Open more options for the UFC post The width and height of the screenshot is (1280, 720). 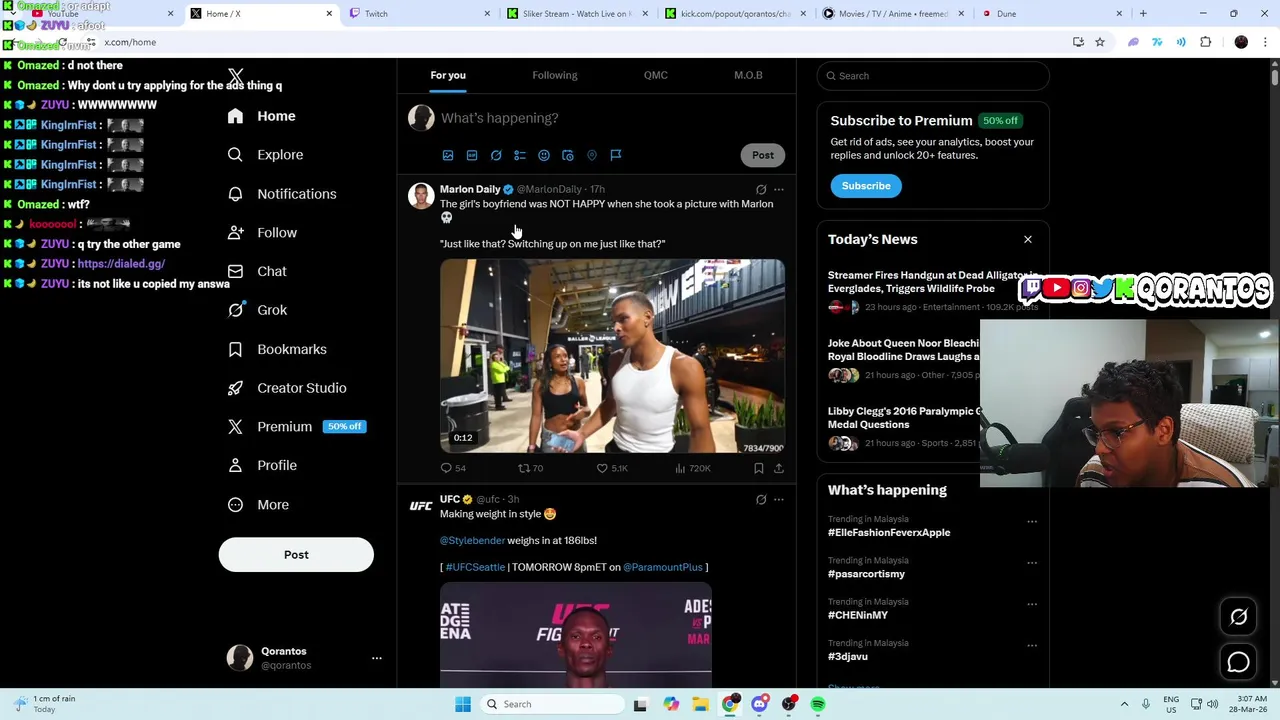pyautogui.click(x=779, y=499)
